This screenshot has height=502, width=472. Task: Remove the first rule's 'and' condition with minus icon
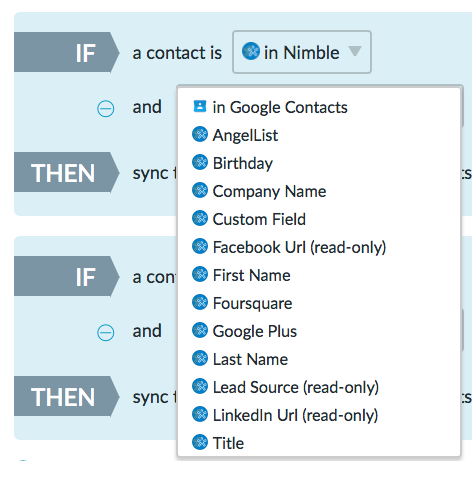[x=106, y=109]
